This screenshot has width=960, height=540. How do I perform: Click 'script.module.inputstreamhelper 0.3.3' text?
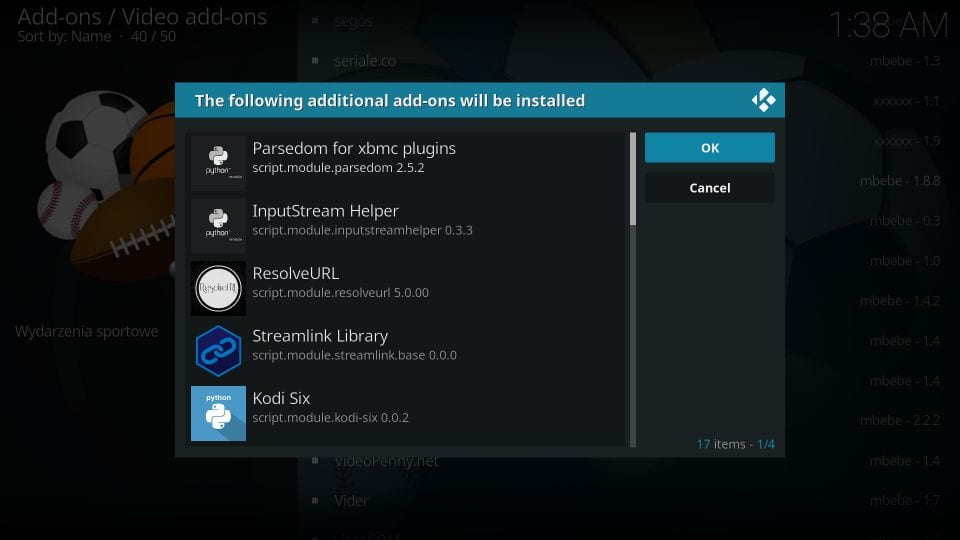(x=362, y=230)
